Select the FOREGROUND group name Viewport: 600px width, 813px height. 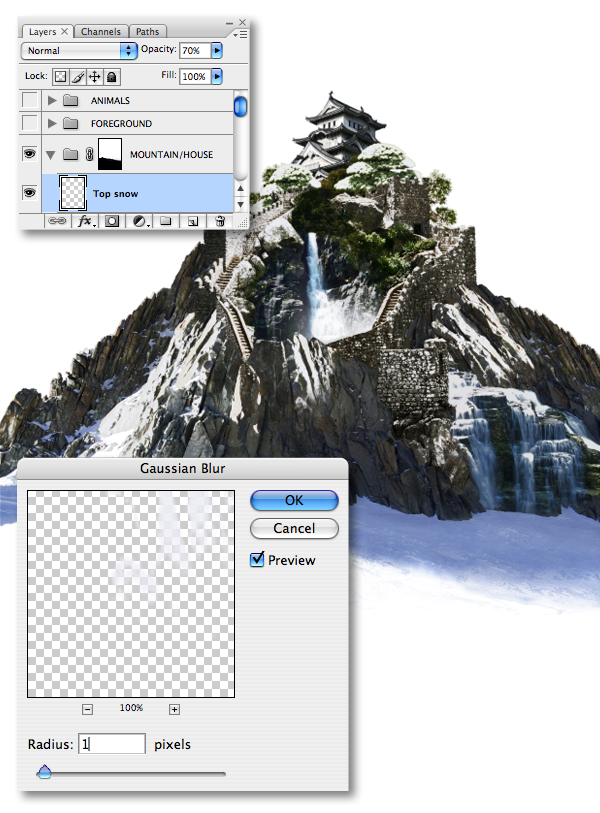pyautogui.click(x=121, y=124)
